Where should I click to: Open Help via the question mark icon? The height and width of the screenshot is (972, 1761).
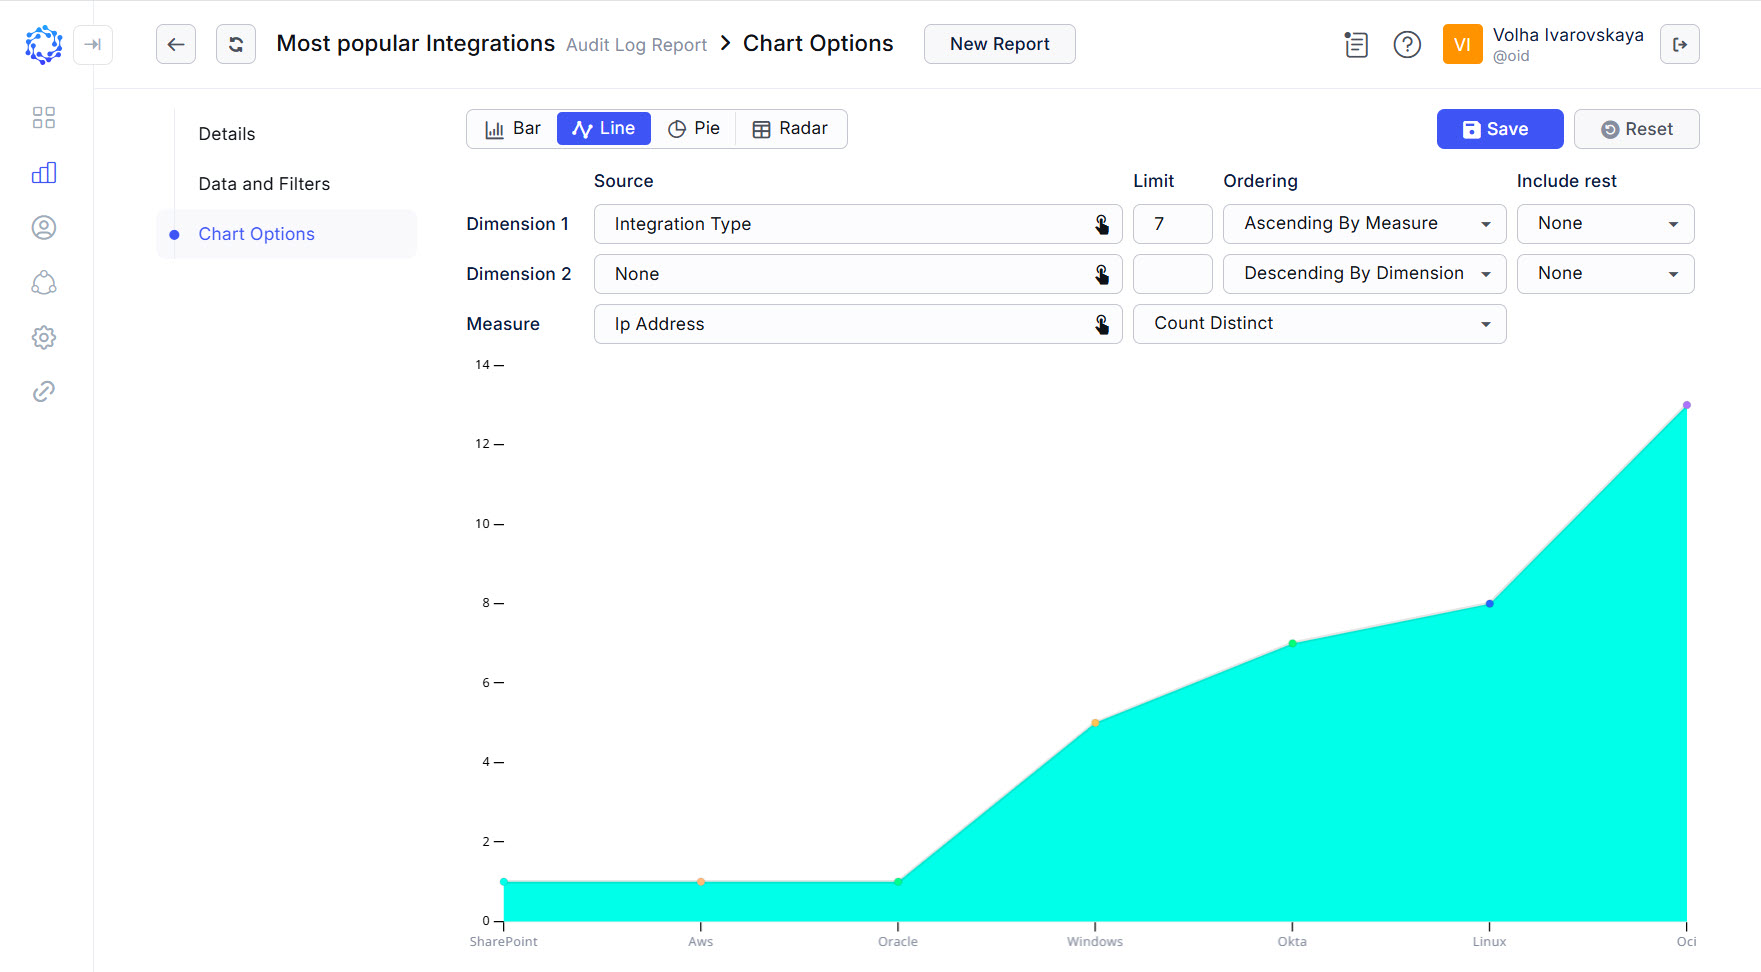(x=1407, y=44)
